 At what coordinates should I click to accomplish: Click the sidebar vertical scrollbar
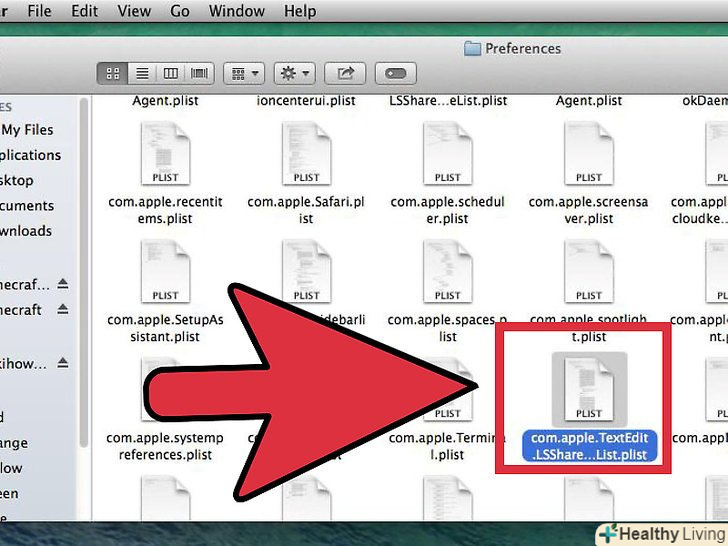pos(84,273)
